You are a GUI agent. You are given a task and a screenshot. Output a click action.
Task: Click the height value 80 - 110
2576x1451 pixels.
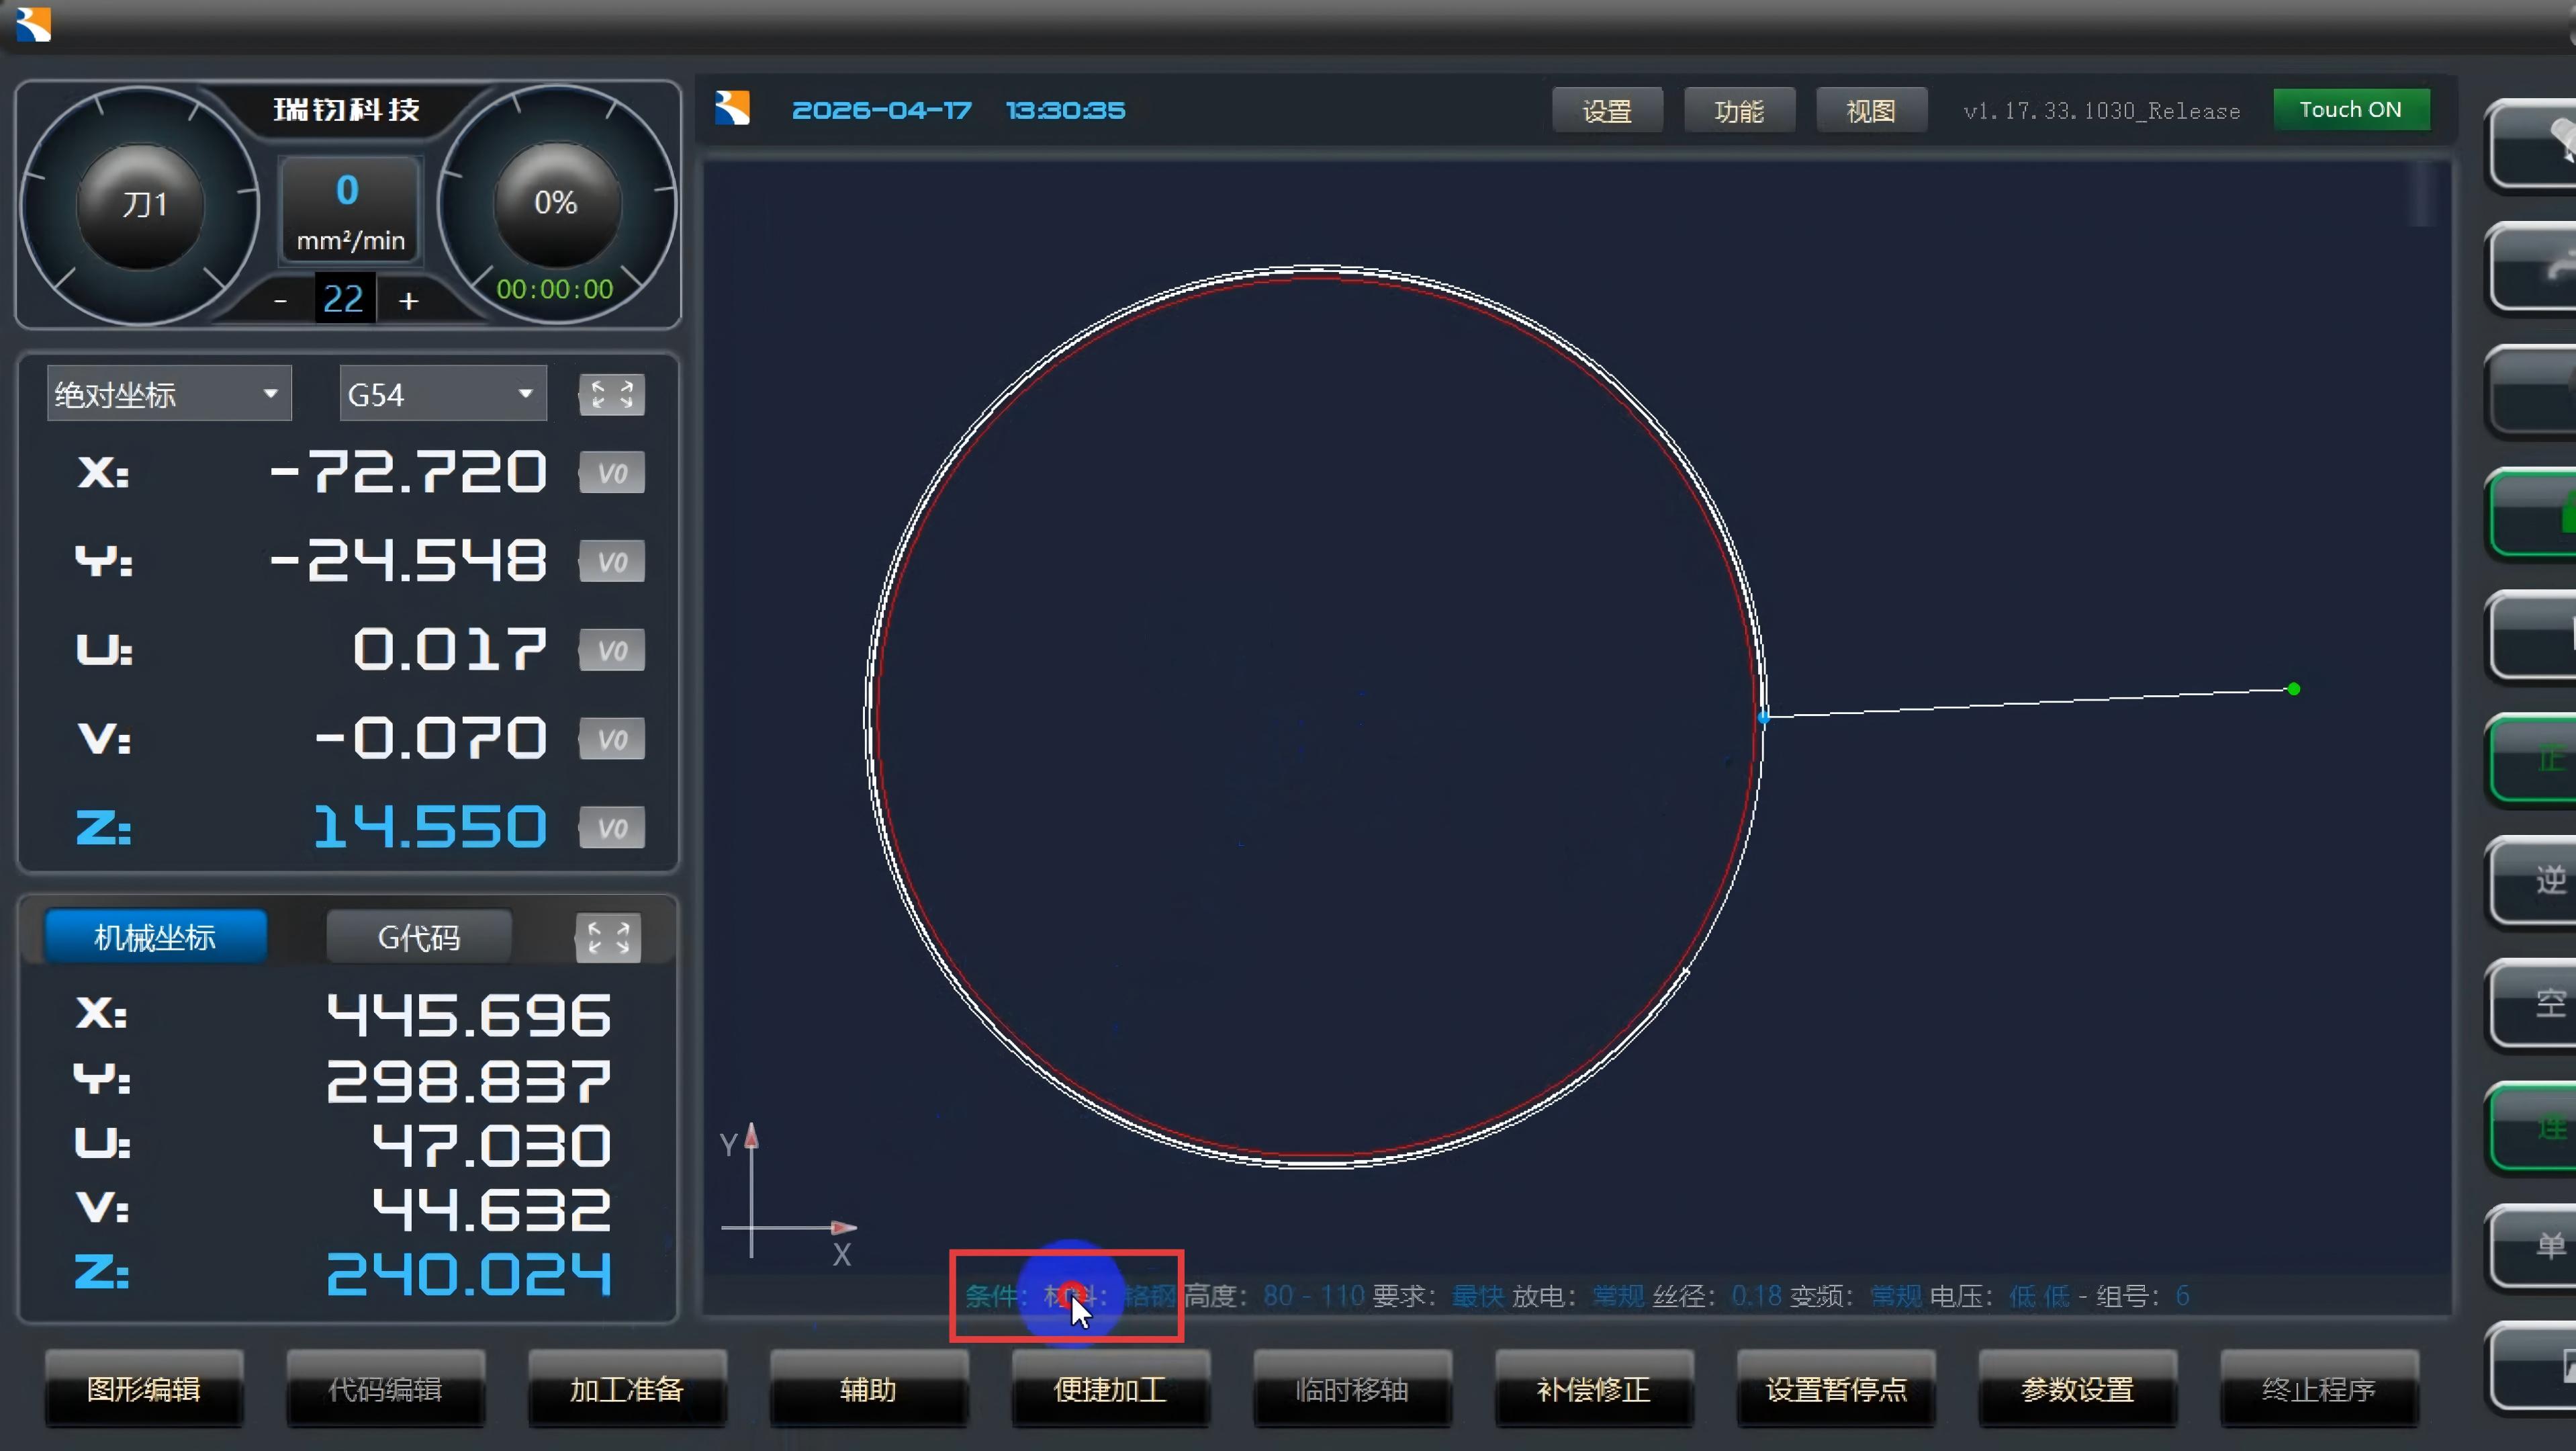click(1314, 1296)
